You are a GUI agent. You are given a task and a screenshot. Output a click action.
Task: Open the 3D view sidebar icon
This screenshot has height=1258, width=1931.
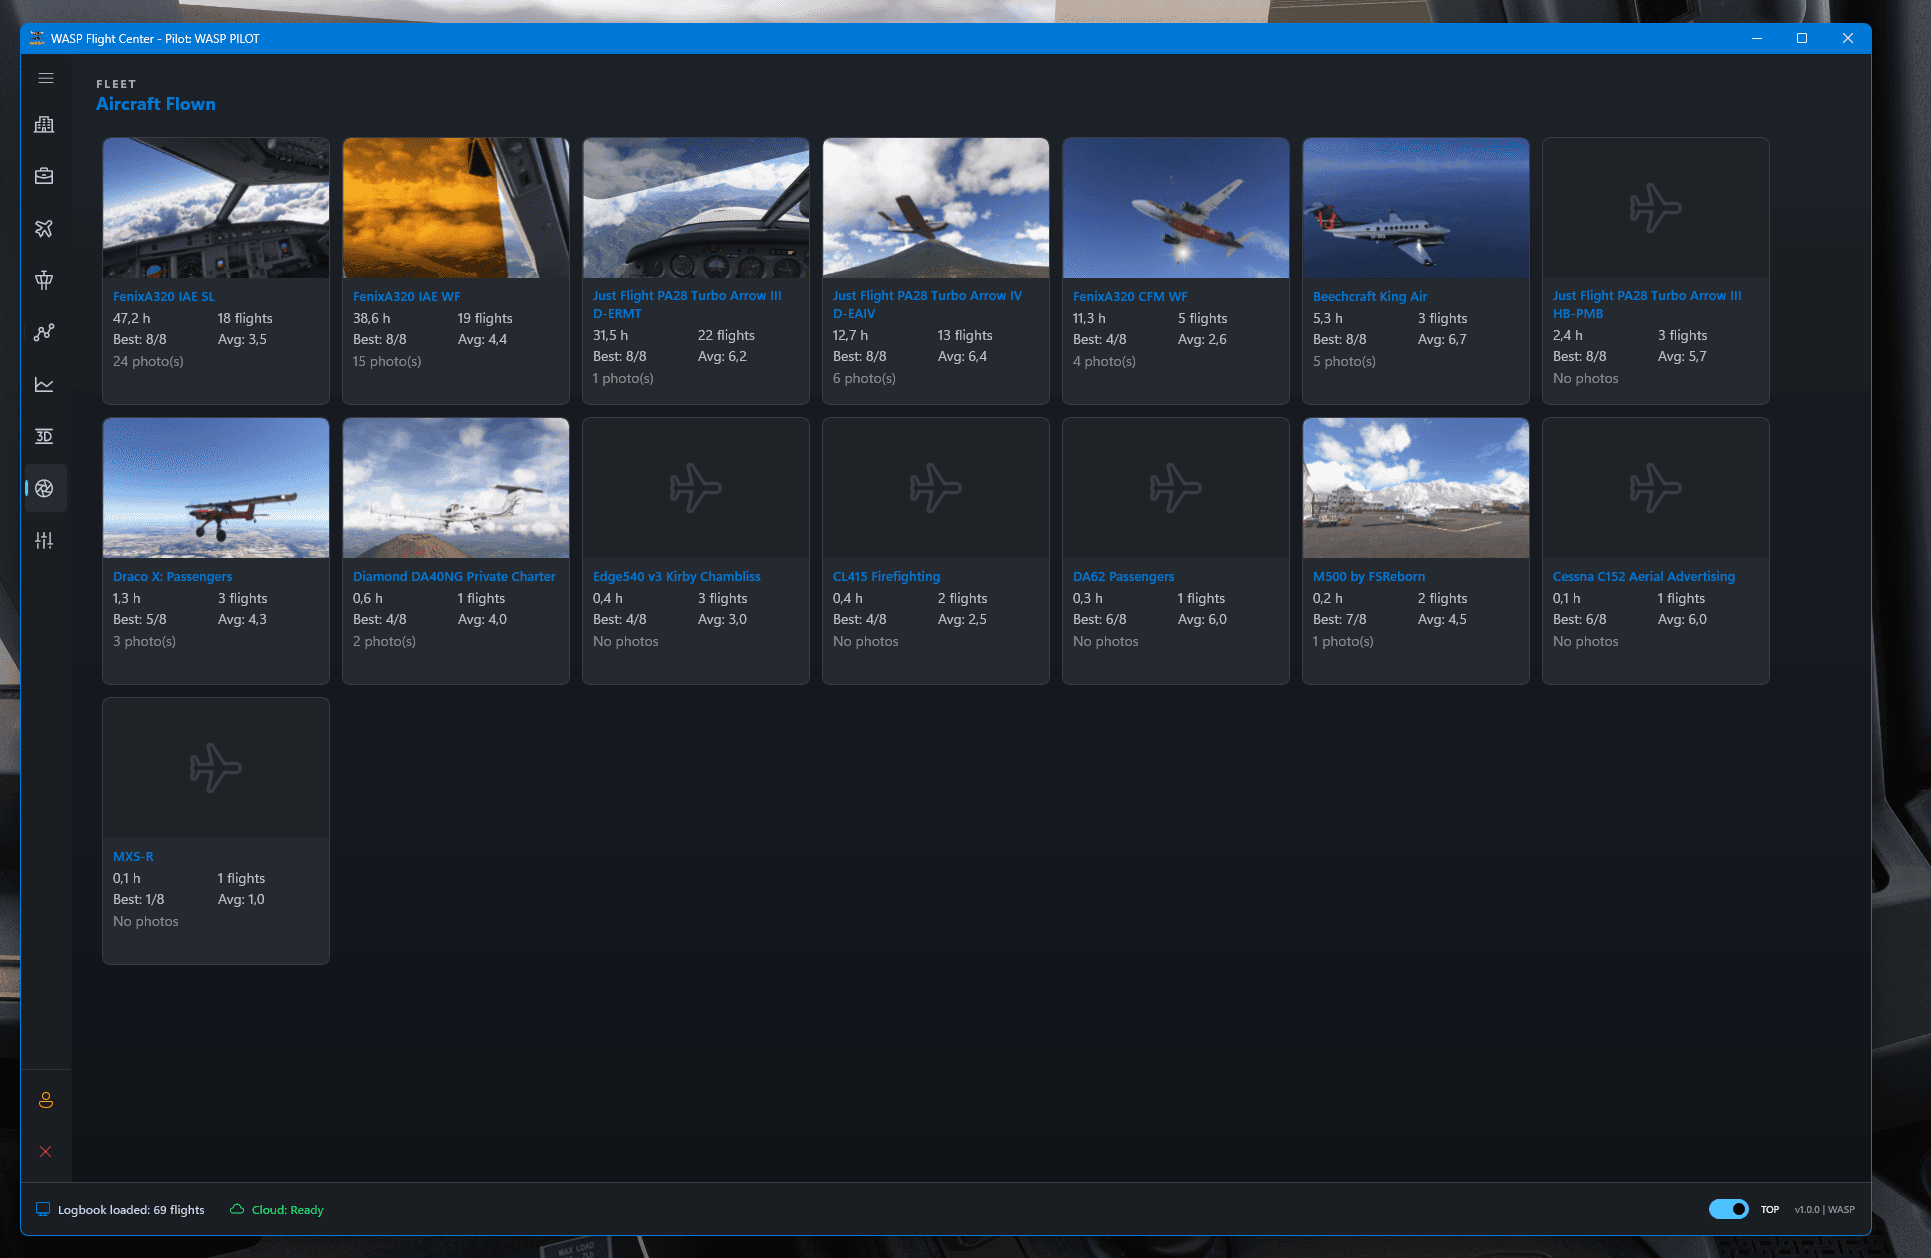[44, 437]
